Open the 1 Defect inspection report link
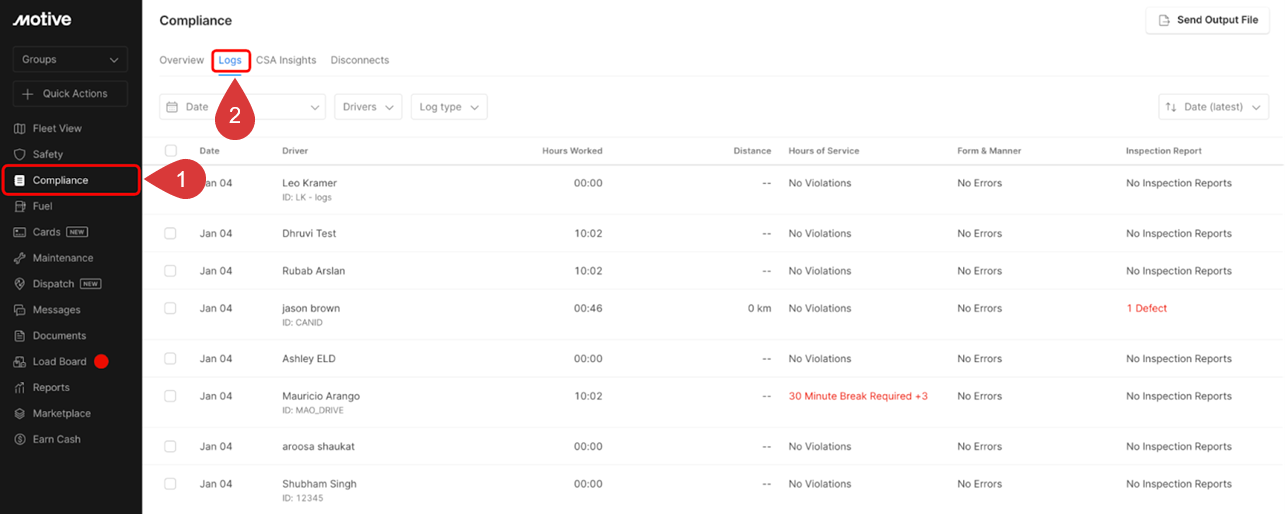Screen dimensions: 1285x514 (1147, 308)
